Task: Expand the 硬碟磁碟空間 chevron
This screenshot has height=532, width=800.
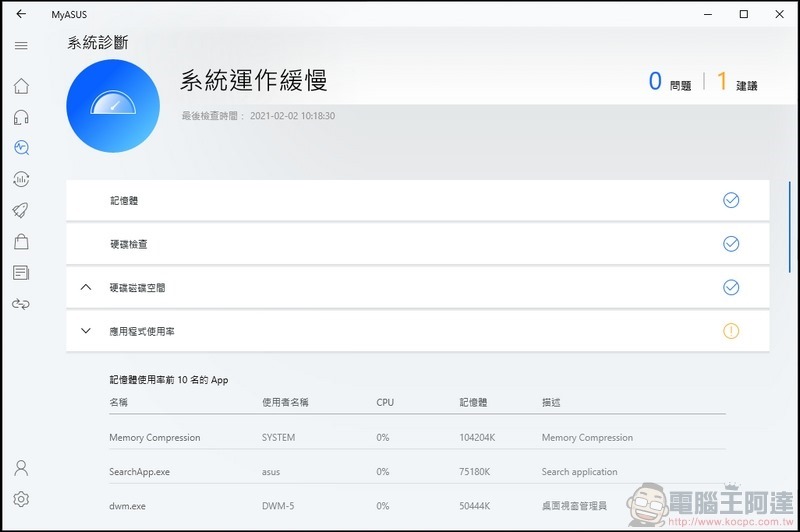Action: 86,287
